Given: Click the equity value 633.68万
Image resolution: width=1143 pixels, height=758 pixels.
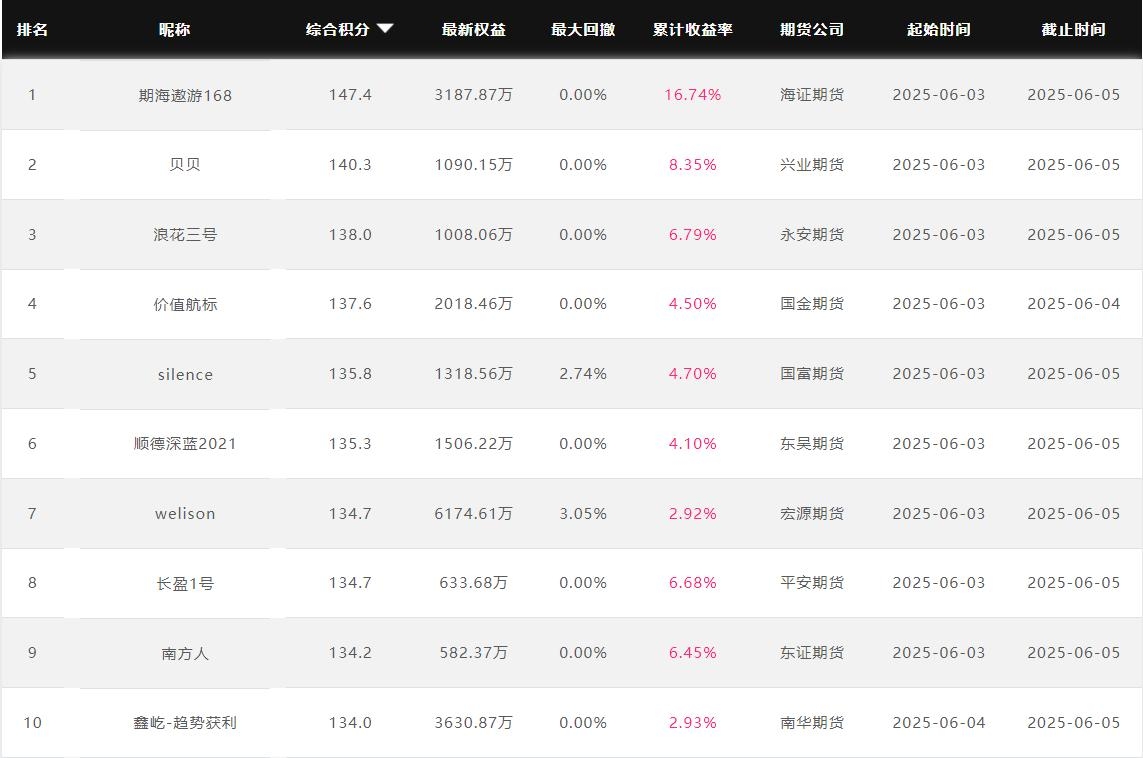Looking at the screenshot, I should click(474, 583).
